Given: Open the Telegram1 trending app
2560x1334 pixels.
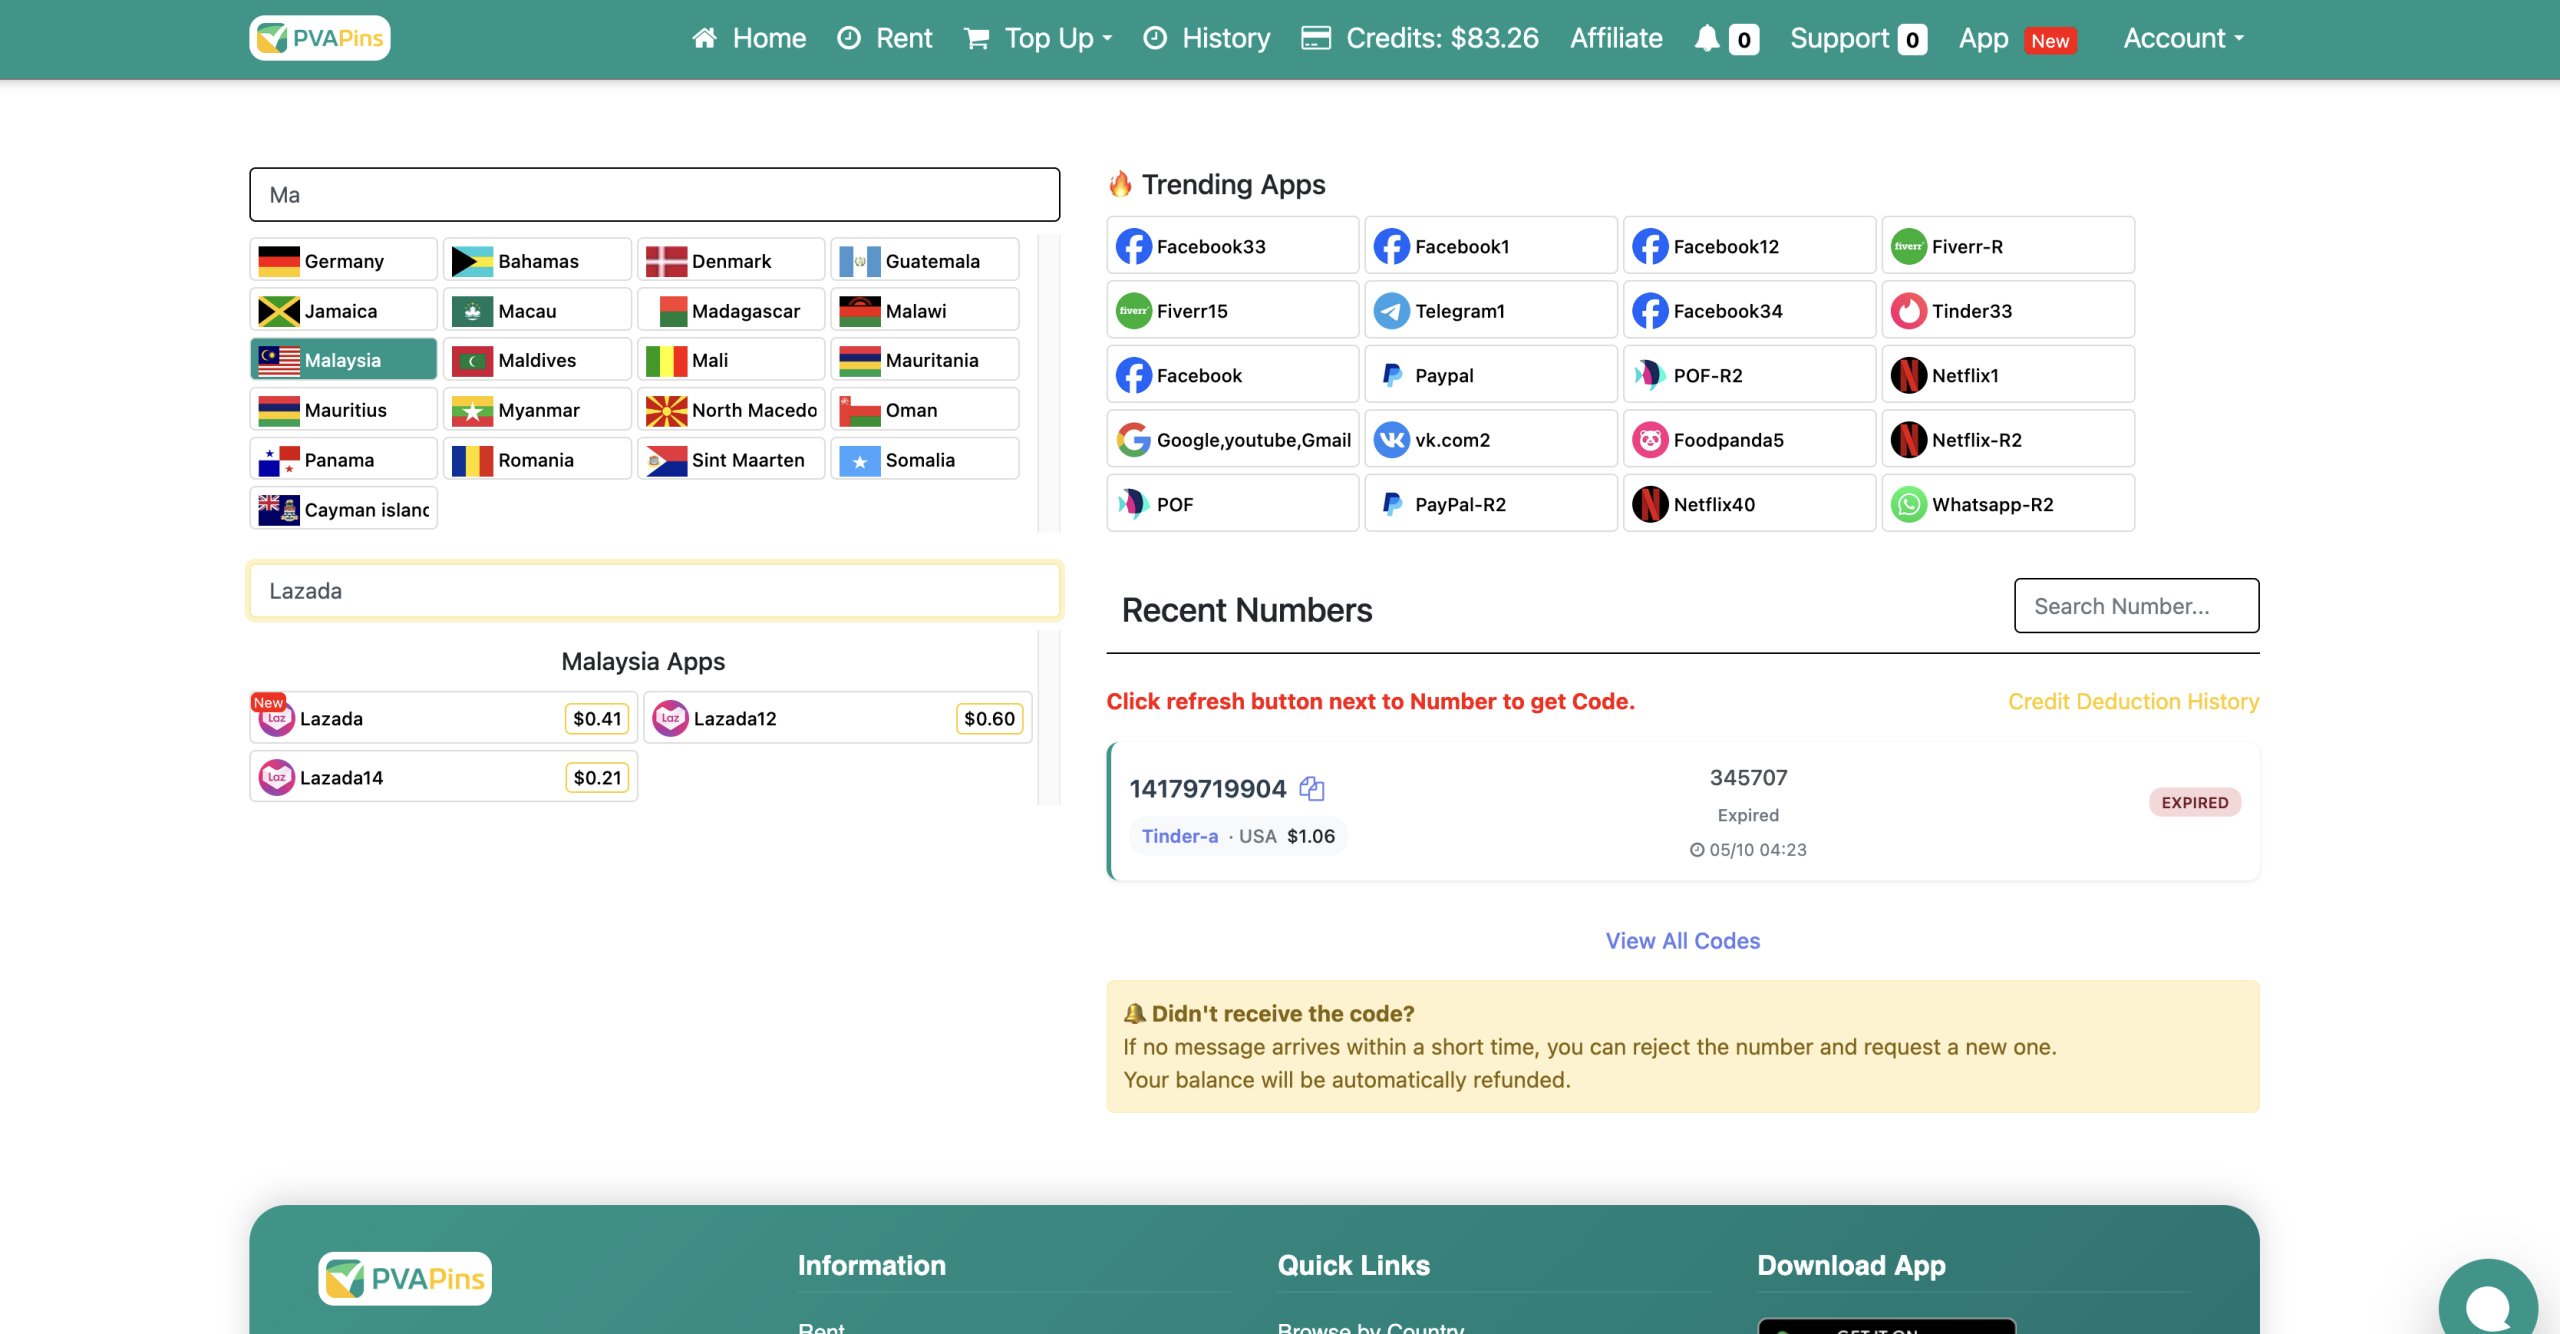Looking at the screenshot, I should pos(1489,311).
